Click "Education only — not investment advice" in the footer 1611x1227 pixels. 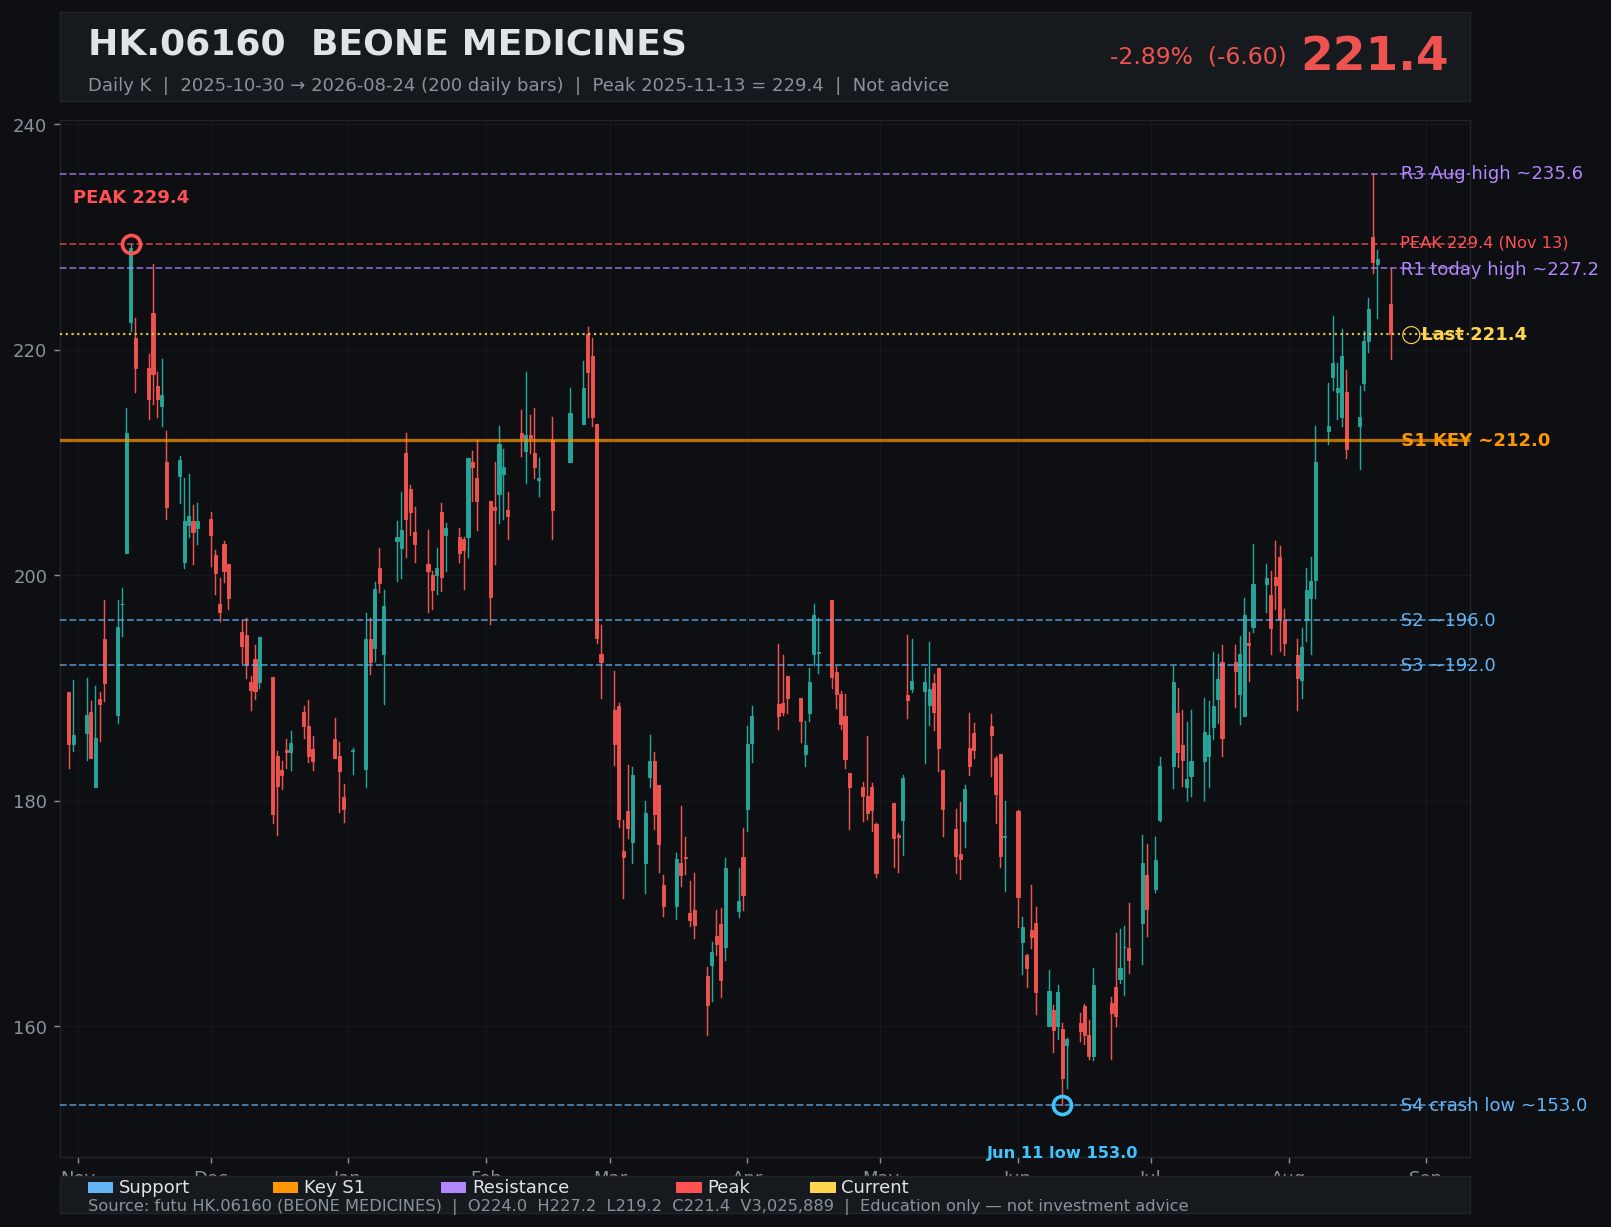click(1024, 1206)
